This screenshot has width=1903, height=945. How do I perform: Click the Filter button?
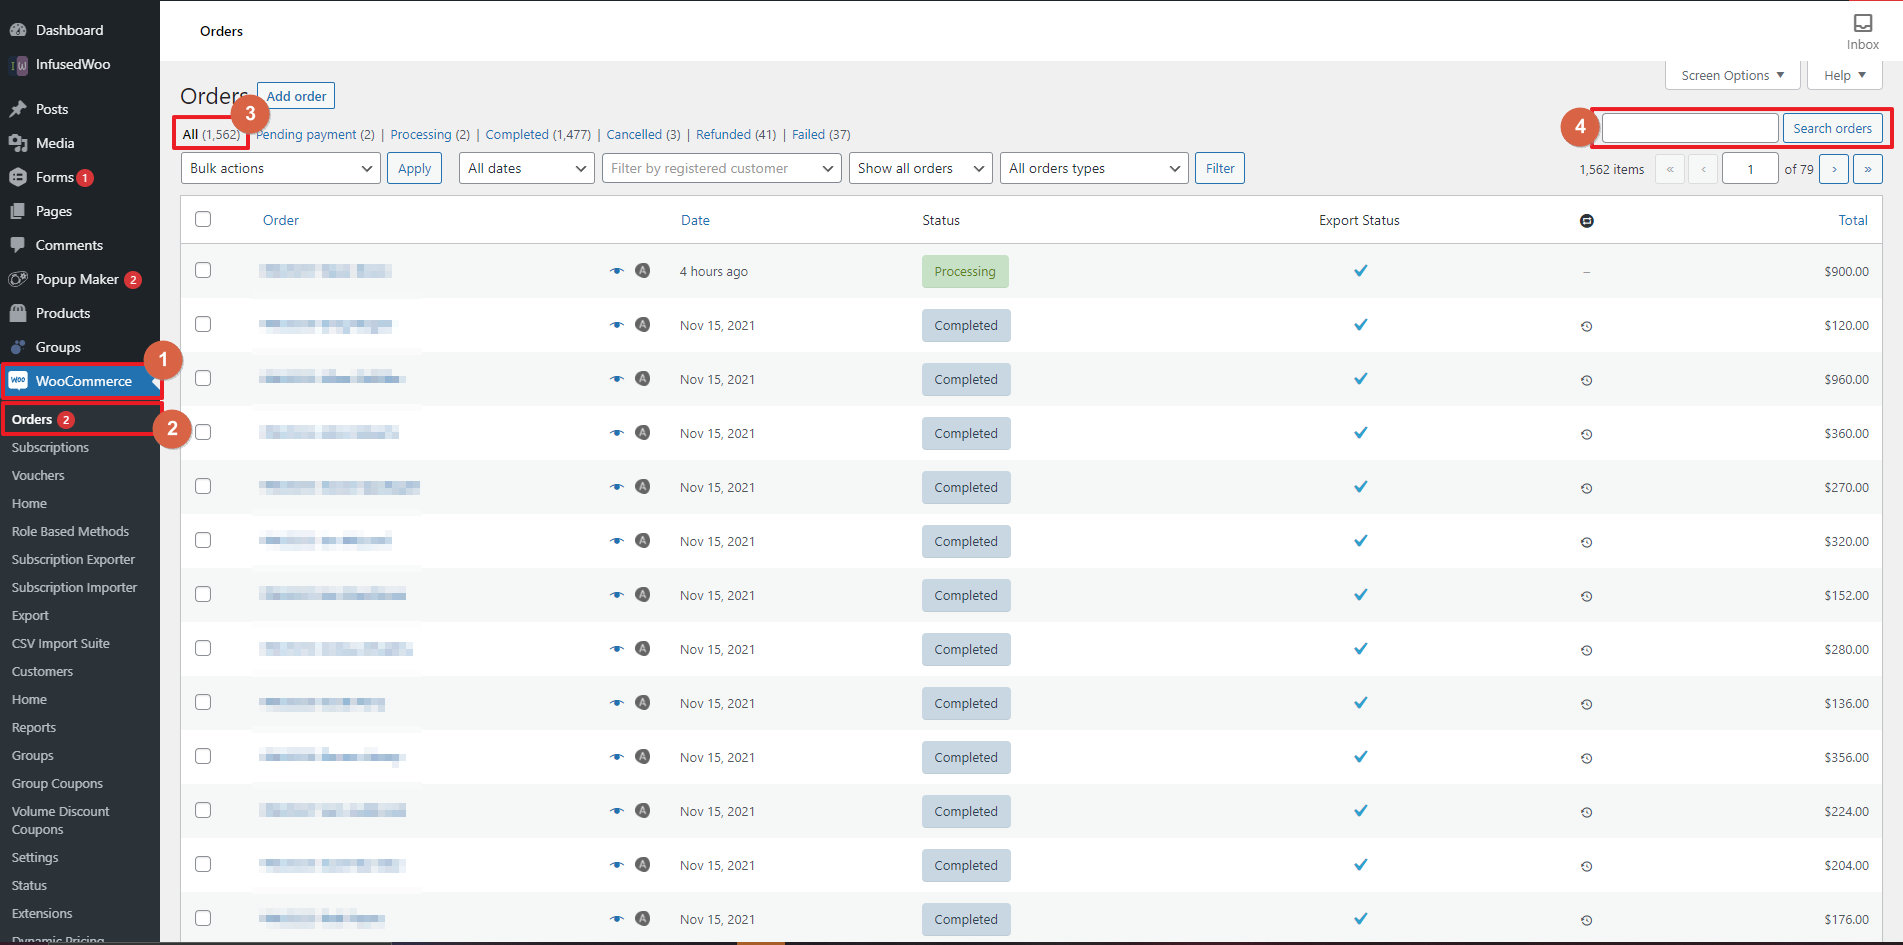click(x=1220, y=168)
